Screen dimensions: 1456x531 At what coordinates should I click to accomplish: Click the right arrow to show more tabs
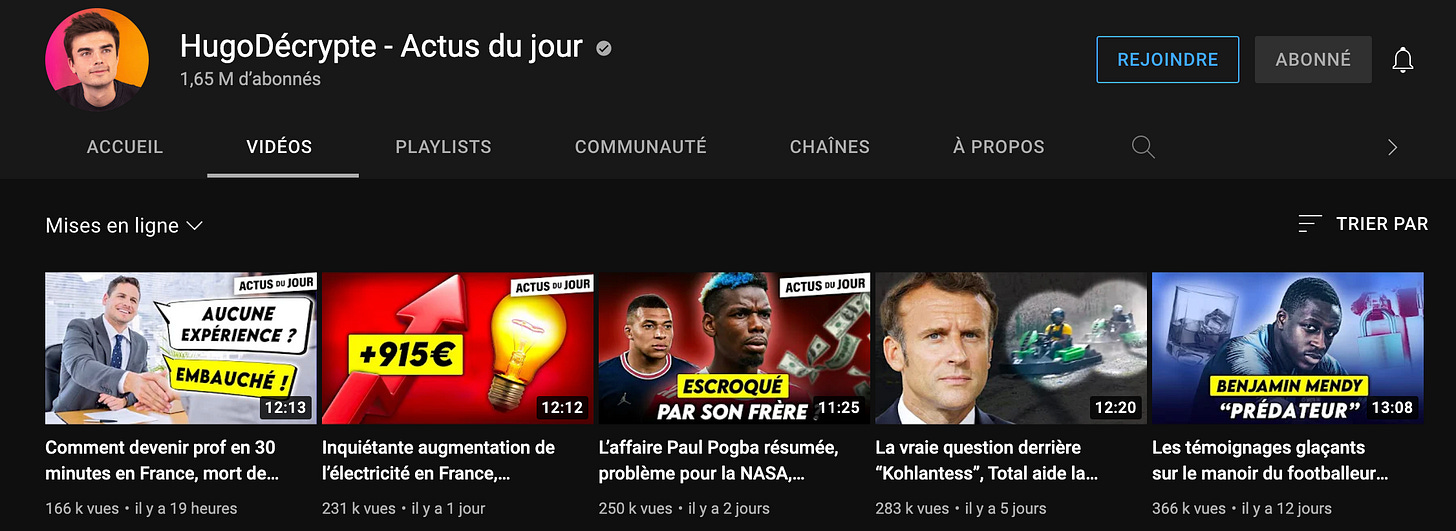[x=1392, y=147]
